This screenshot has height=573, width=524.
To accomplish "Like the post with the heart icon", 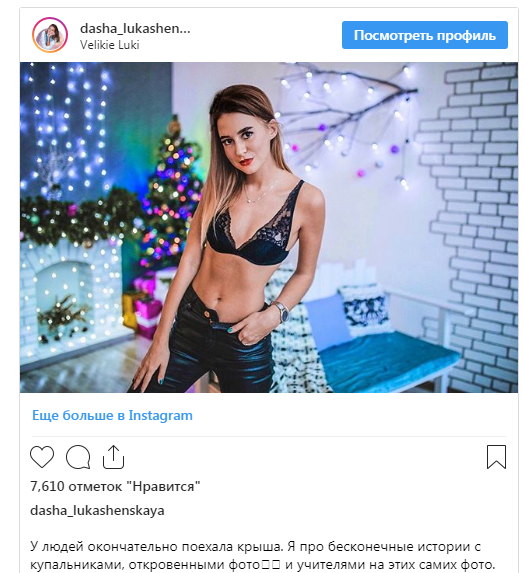I will [42, 457].
